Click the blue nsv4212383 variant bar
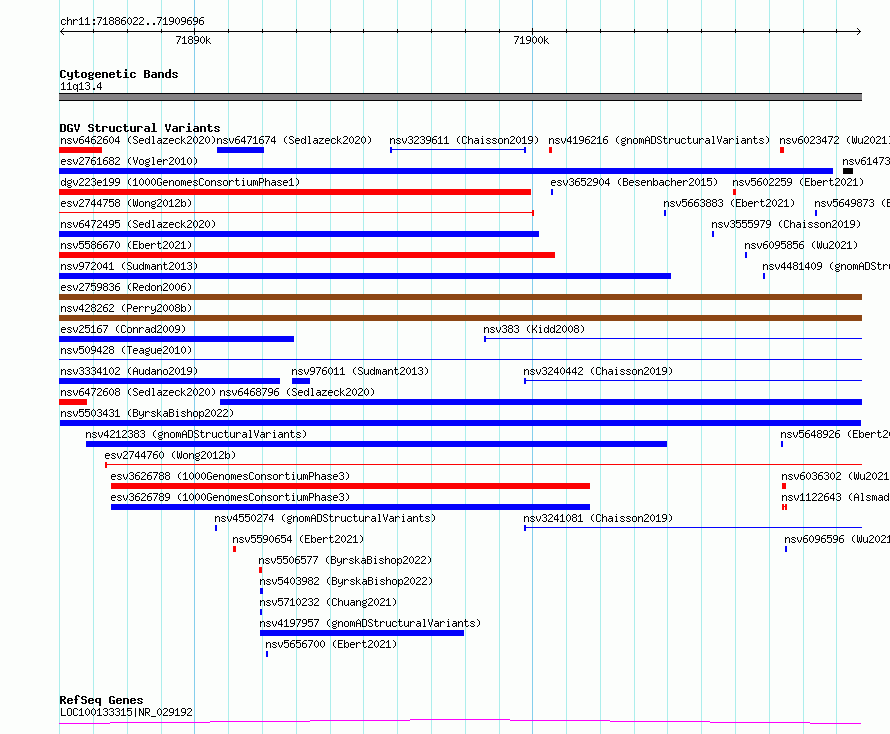The height and width of the screenshot is (734, 890). (x=376, y=444)
